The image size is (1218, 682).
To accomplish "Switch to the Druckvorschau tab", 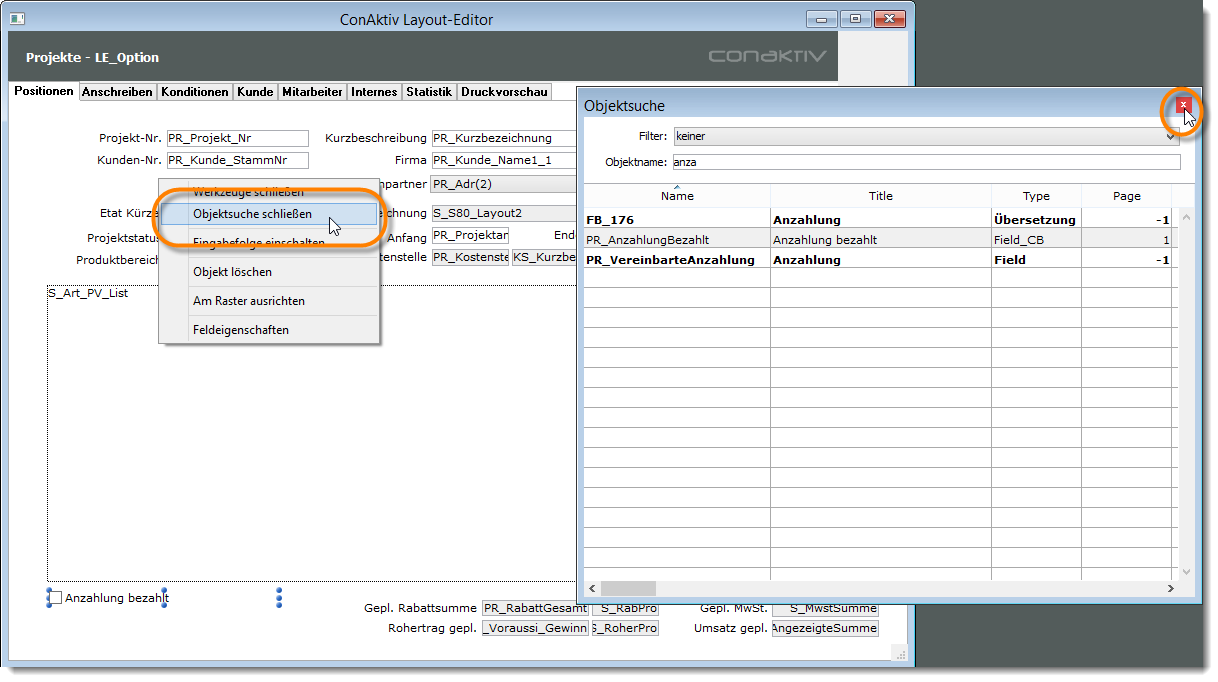I will (x=504, y=92).
